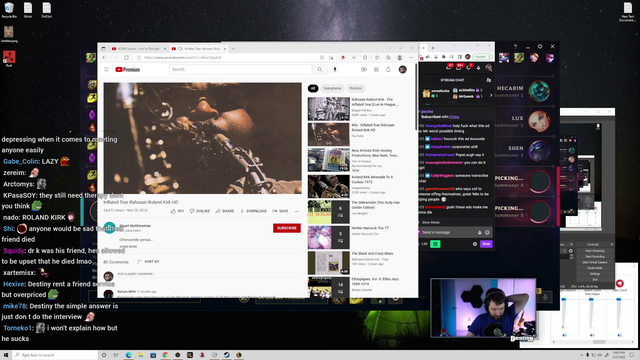Select the Related filter chip
Screen dimensions: 640x360
point(356,88)
